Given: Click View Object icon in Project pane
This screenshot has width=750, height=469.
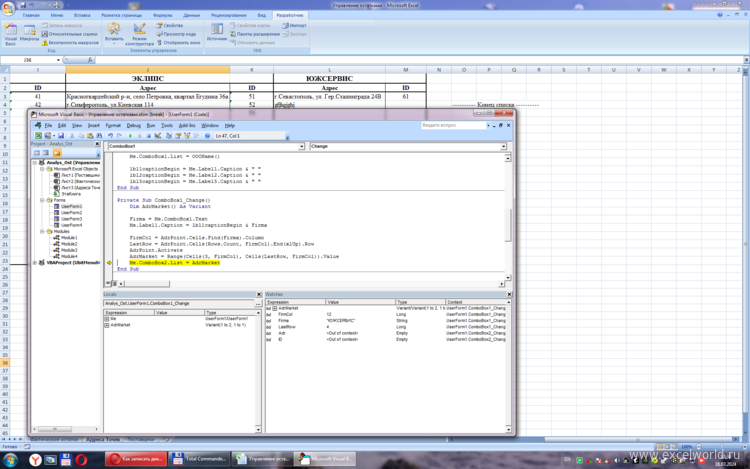Looking at the screenshot, I should 46,153.
